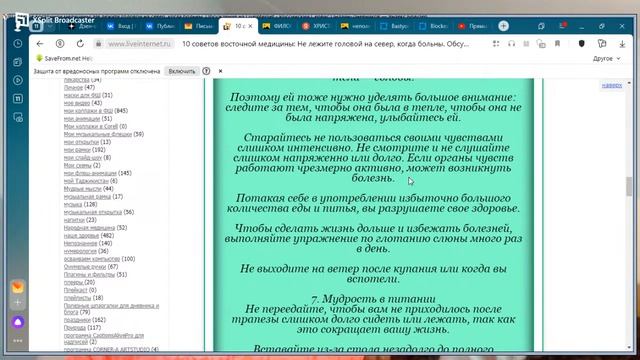Click the www.liveinternet.ru address field

tap(139, 44)
